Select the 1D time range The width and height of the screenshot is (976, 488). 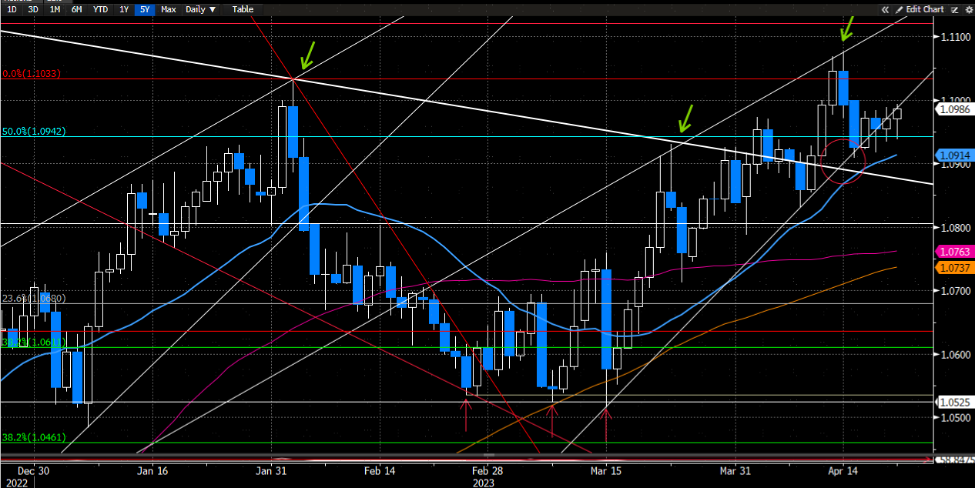(x=12, y=9)
